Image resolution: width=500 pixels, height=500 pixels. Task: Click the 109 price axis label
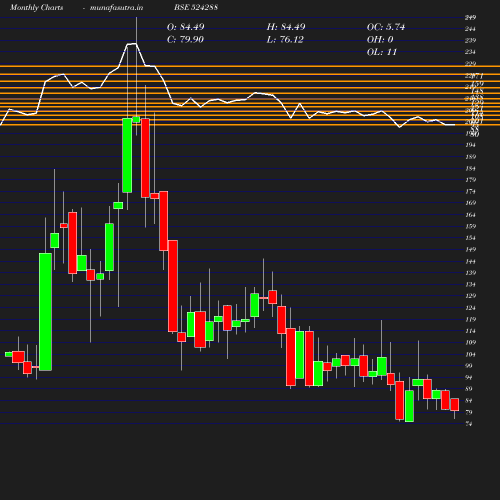[x=470, y=342]
